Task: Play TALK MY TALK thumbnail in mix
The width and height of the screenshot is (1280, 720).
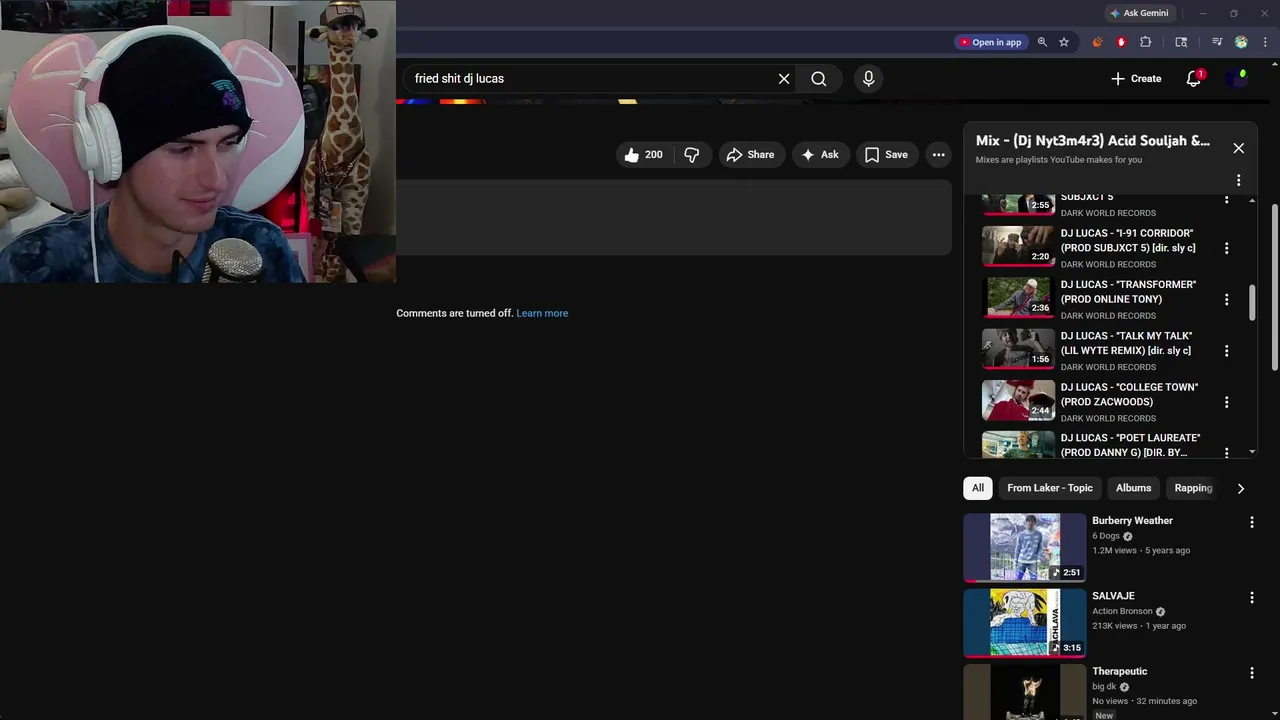Action: [1018, 349]
